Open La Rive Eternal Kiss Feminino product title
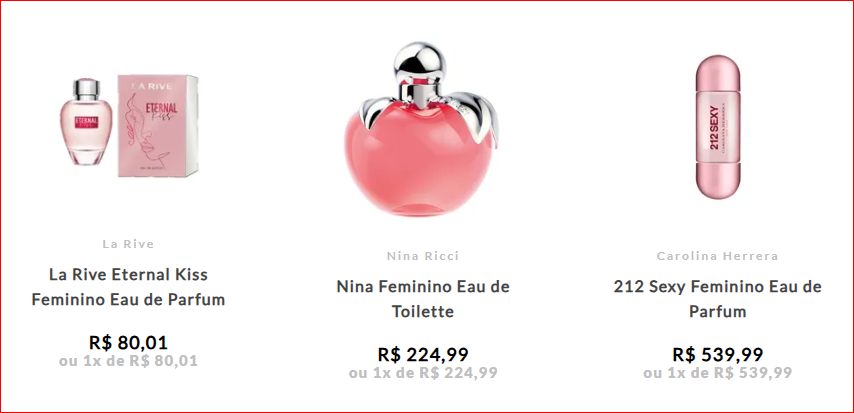This screenshot has width=854, height=413. tap(129, 287)
